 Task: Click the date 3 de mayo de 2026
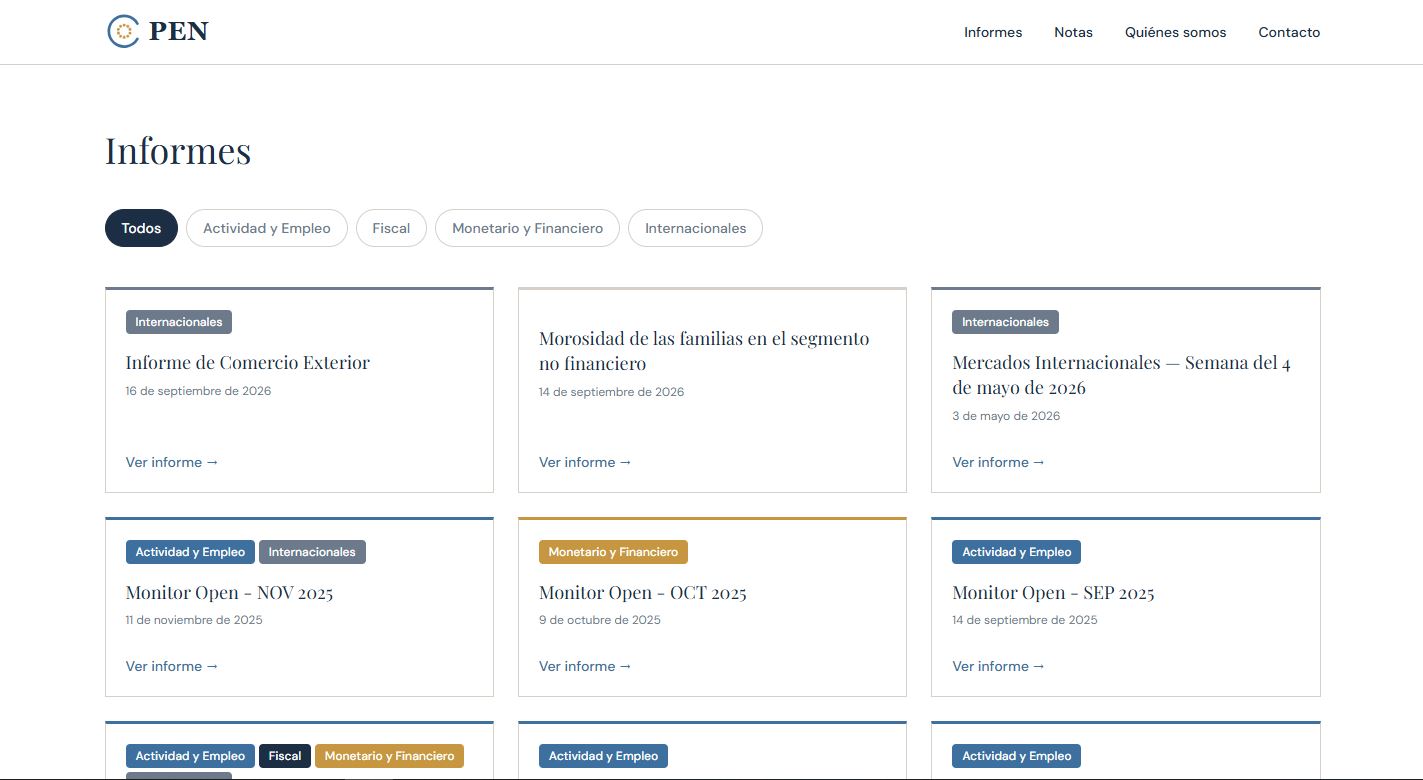coord(1006,416)
